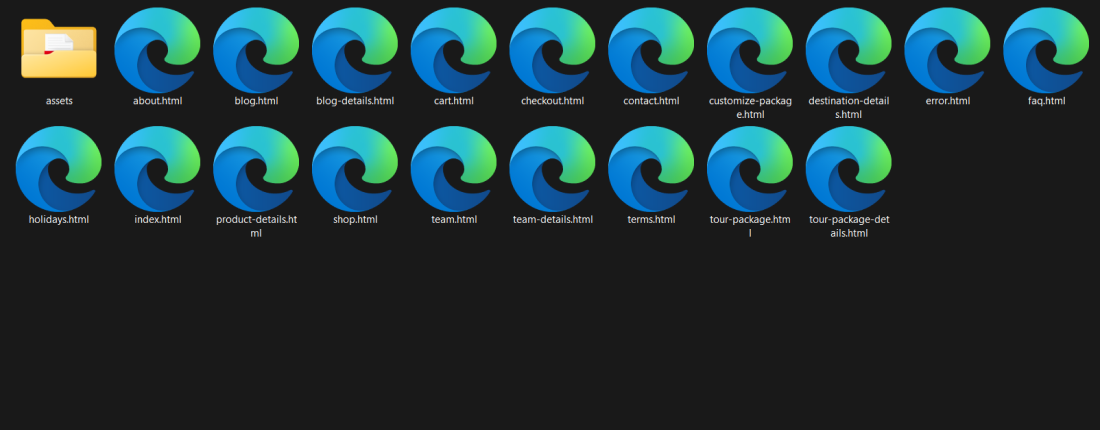
Task: Click the 'product-details.html' name label
Action: coord(256,226)
